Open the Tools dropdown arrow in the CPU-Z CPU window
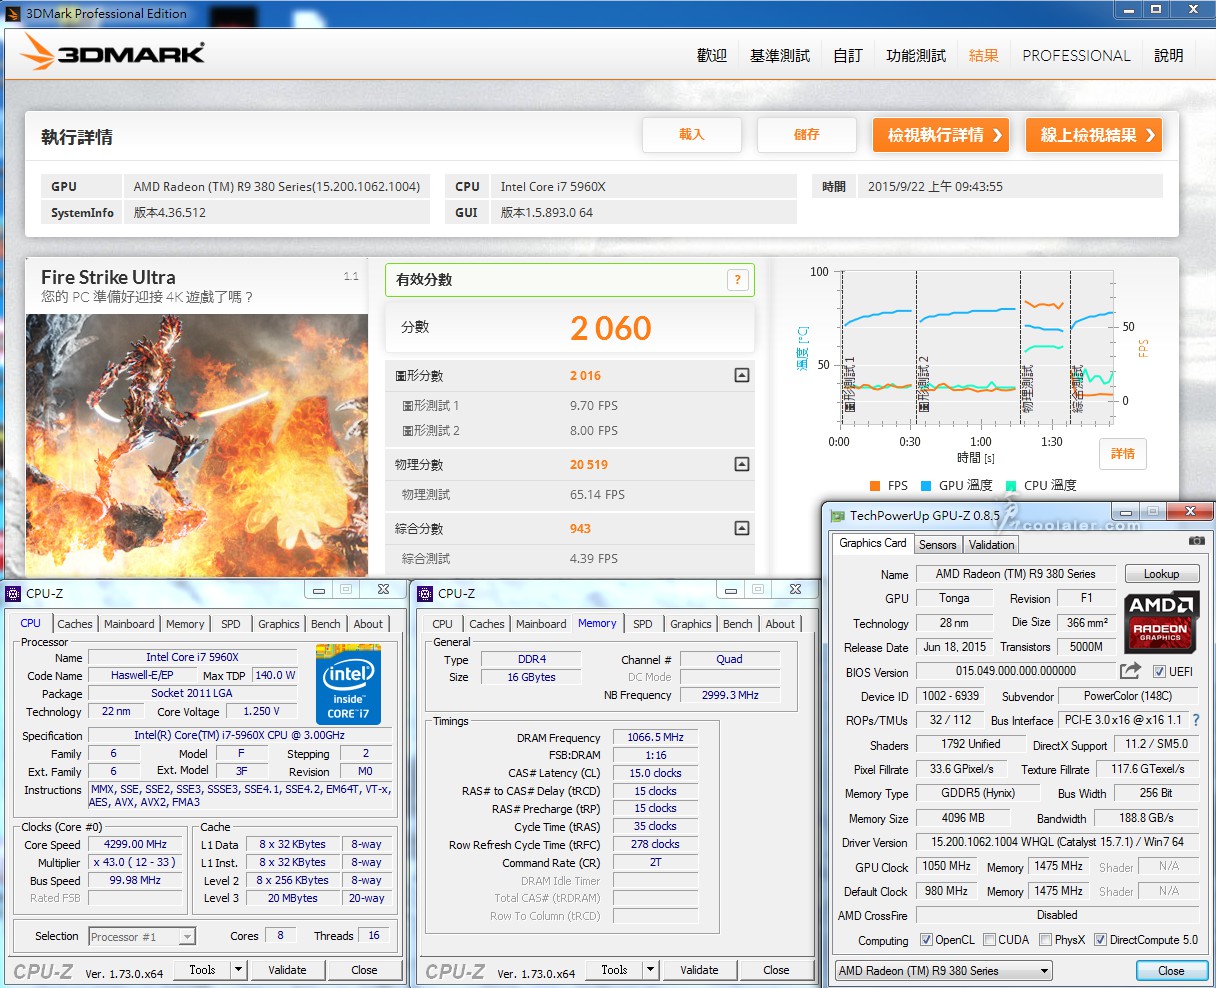Image resolution: width=1216 pixels, height=988 pixels. click(x=238, y=970)
